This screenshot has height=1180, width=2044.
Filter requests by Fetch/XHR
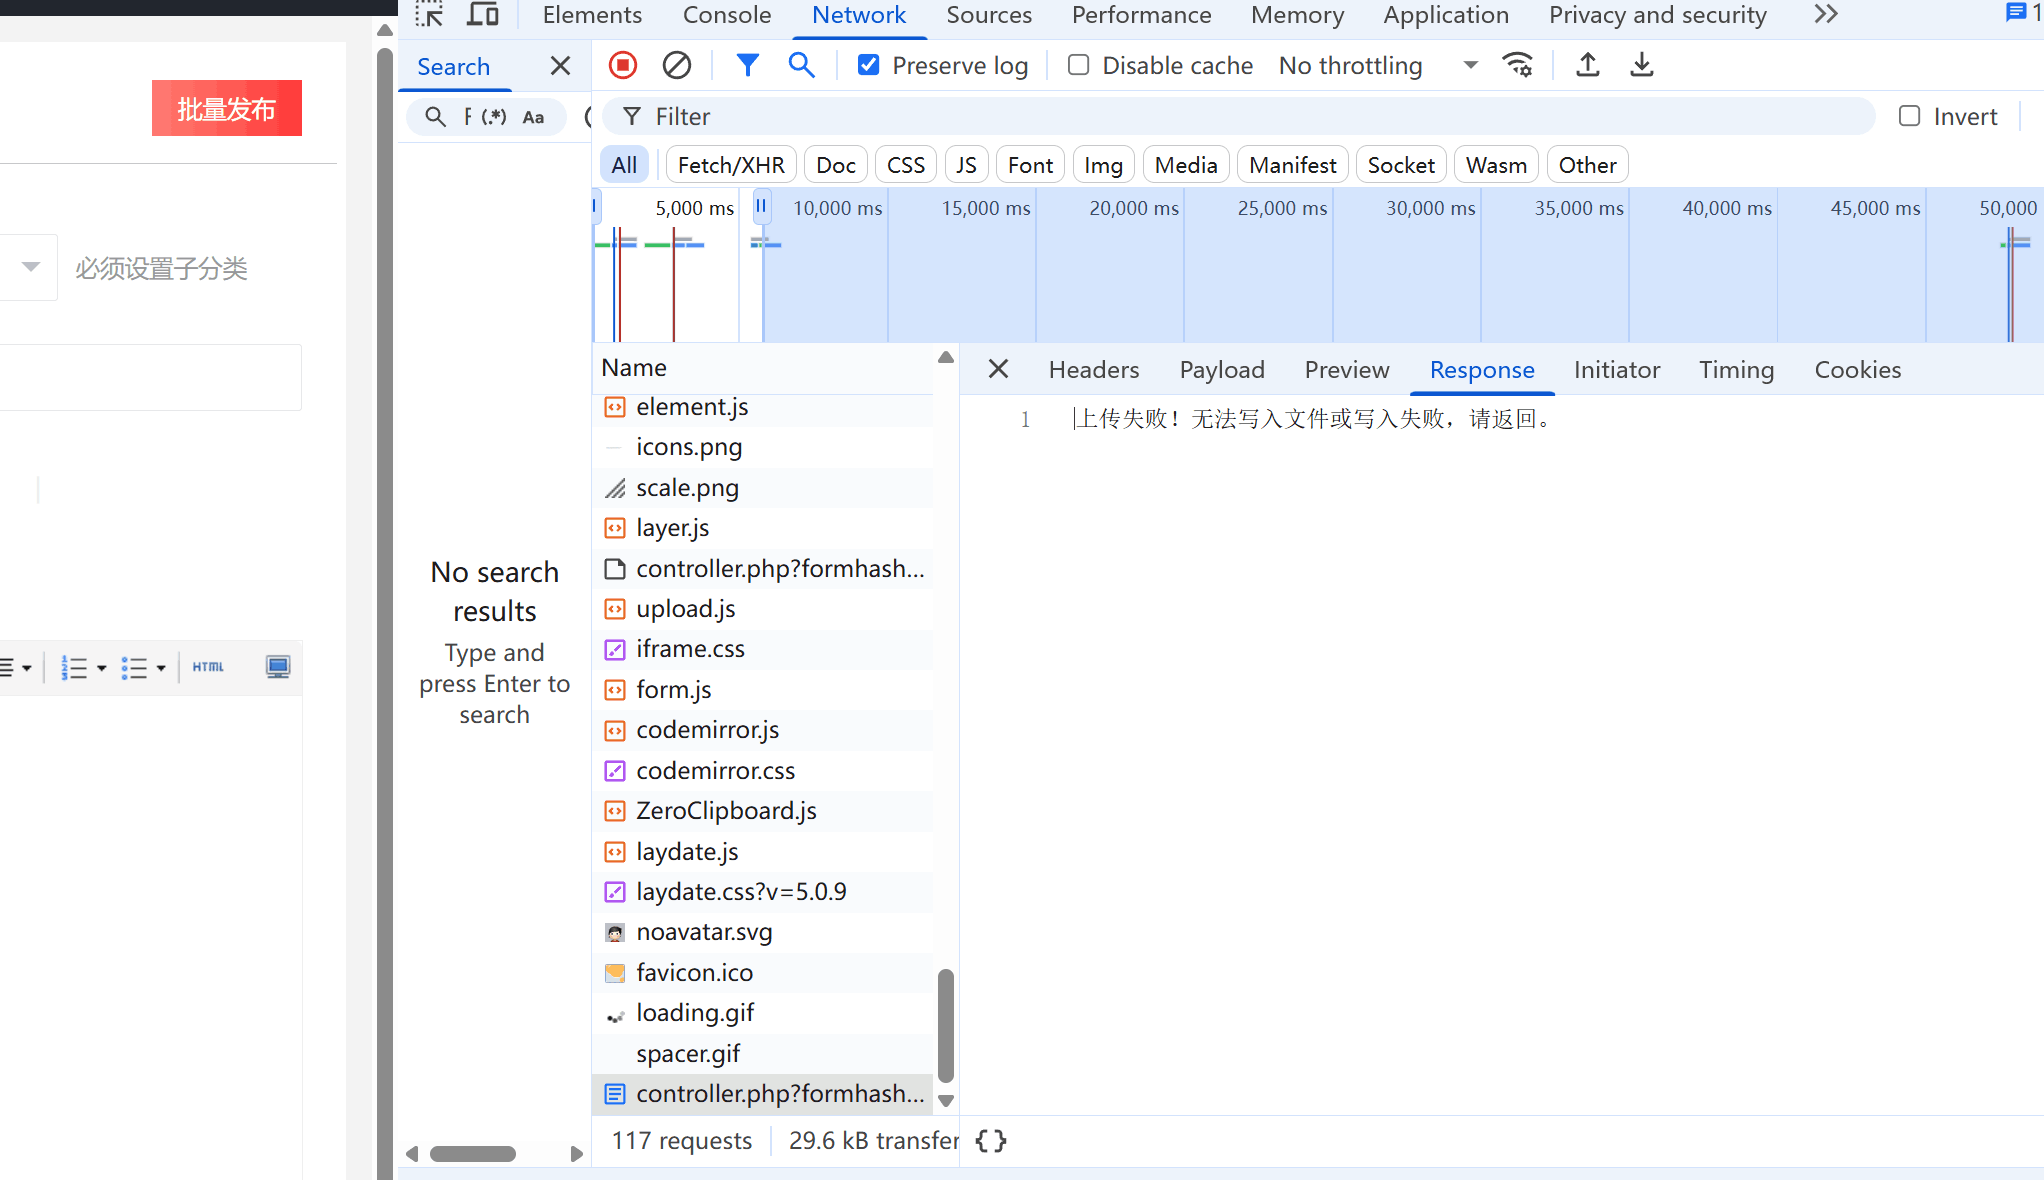730,166
